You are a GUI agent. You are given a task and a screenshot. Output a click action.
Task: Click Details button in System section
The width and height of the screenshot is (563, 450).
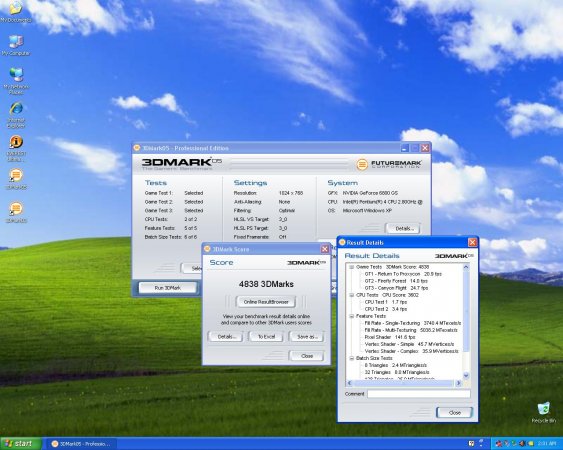tap(404, 228)
